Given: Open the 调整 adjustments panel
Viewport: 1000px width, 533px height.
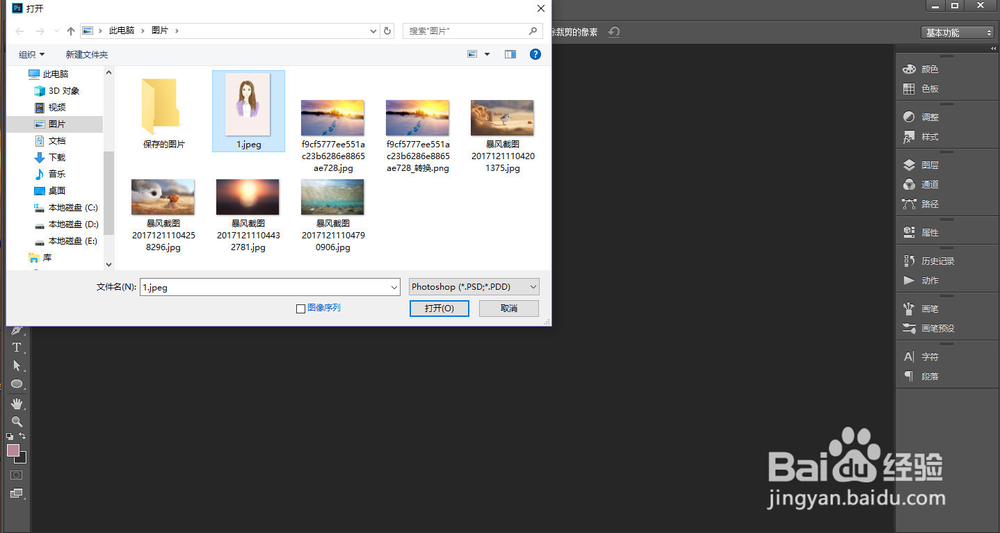Looking at the screenshot, I should click(x=920, y=117).
